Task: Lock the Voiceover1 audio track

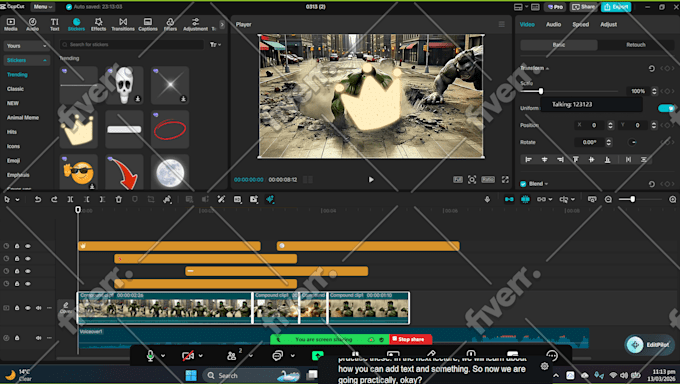Action: click(x=17, y=338)
